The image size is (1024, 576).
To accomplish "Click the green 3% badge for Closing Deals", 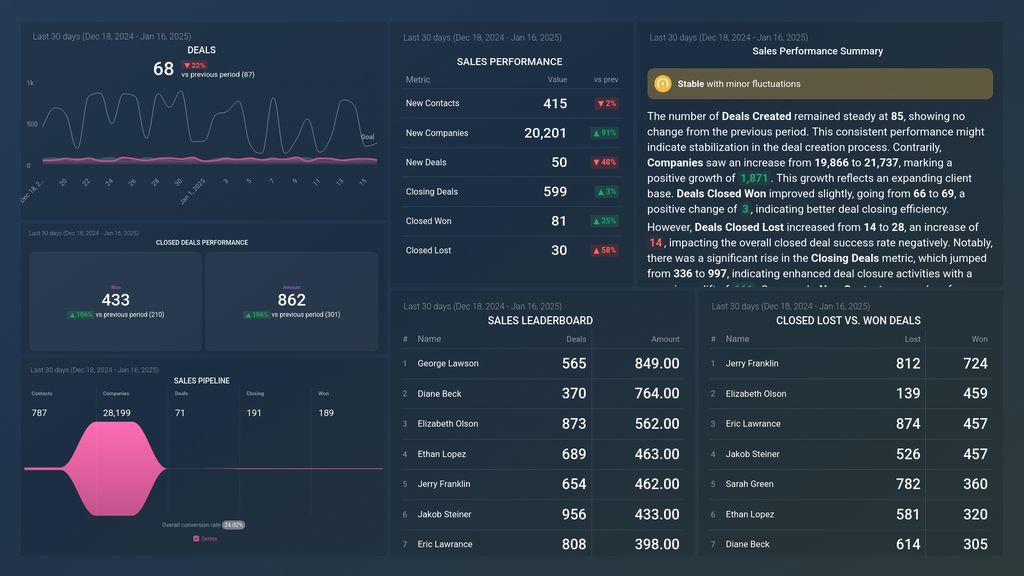I will click(x=607, y=192).
